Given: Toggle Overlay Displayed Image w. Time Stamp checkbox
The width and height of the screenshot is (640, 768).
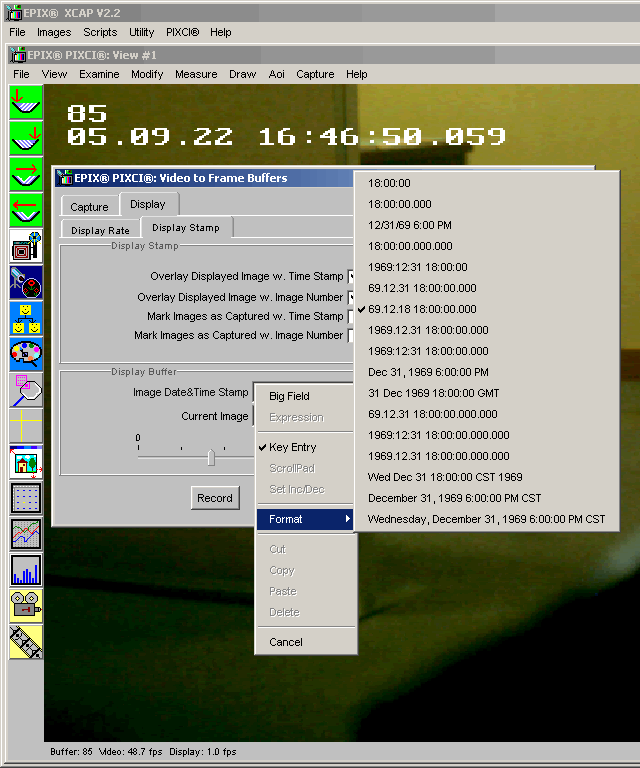Looking at the screenshot, I should 352,276.
